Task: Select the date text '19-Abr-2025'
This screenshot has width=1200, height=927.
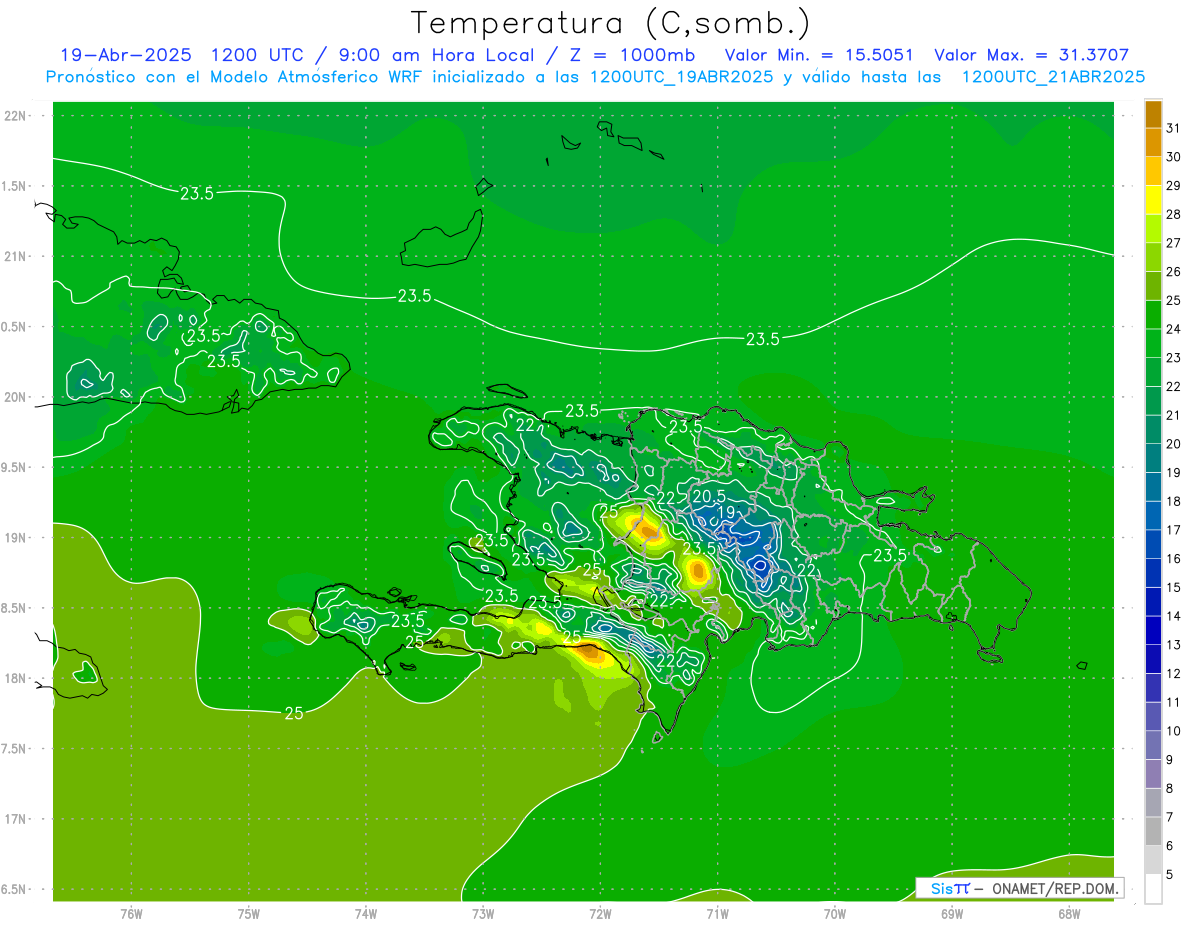Action: click(127, 55)
